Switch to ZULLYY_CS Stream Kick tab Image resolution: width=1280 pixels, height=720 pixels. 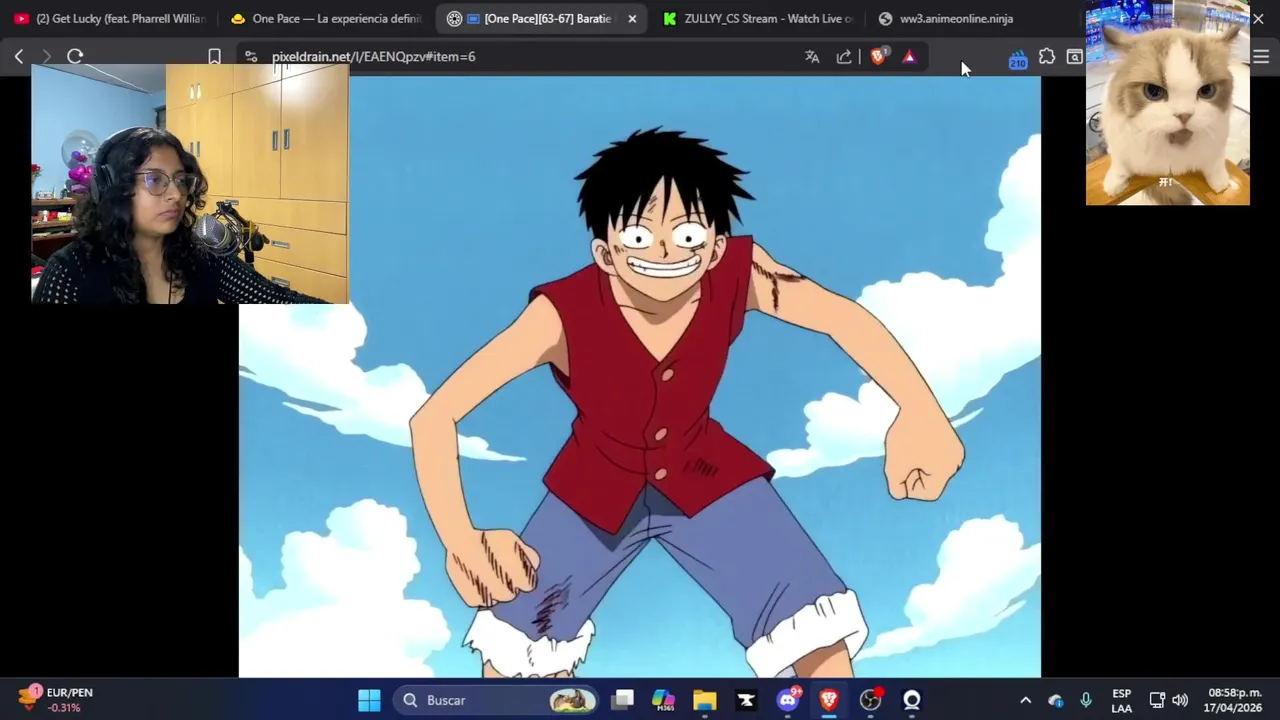click(758, 19)
